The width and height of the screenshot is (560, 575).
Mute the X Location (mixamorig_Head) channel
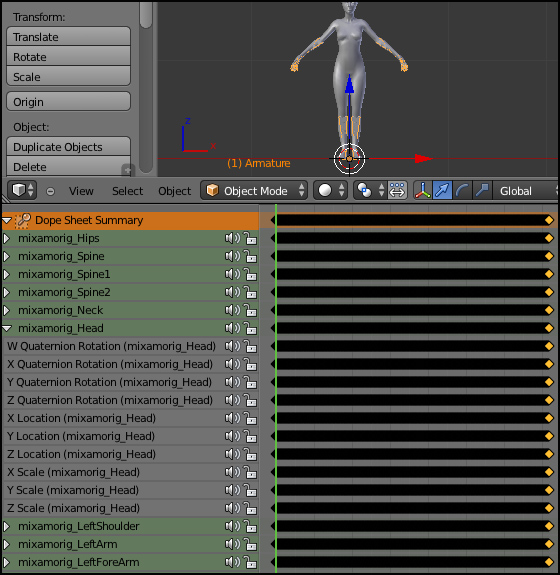pyautogui.click(x=232, y=418)
